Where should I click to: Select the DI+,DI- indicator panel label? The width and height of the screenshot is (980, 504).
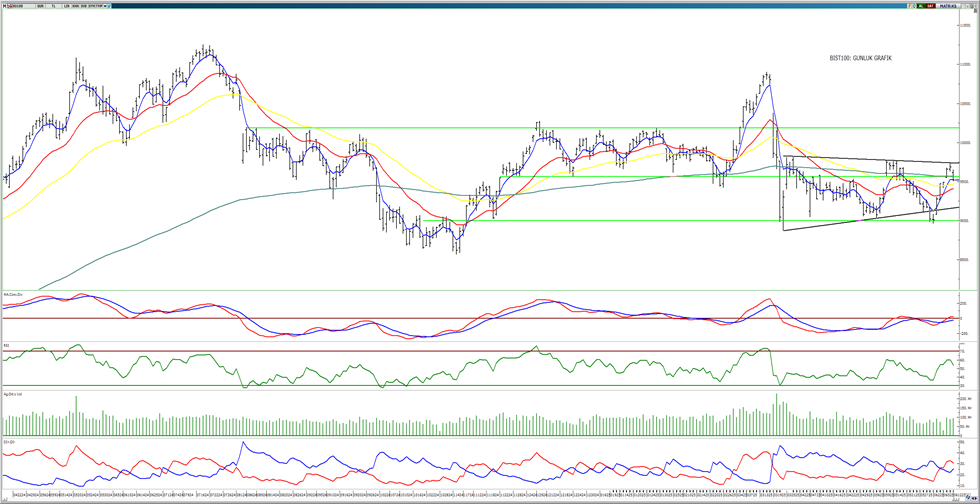click(x=9, y=440)
